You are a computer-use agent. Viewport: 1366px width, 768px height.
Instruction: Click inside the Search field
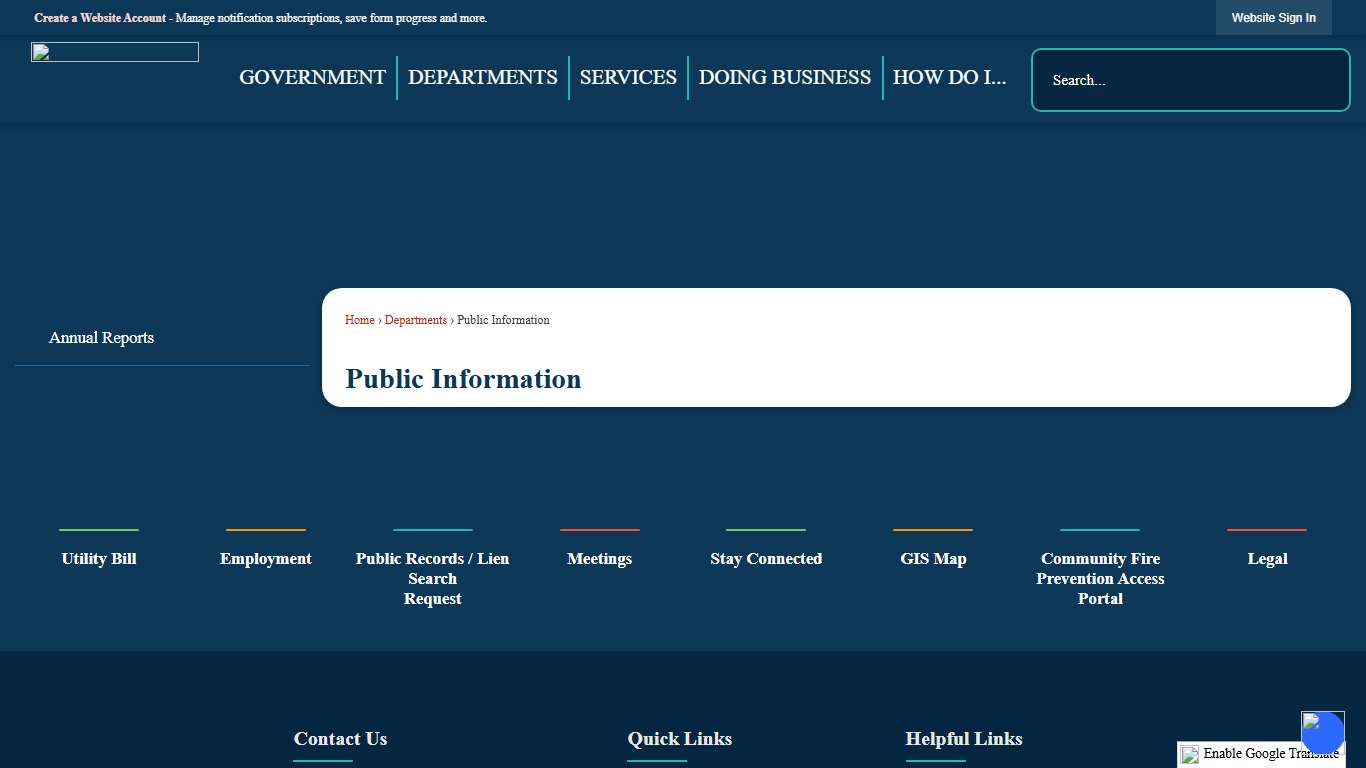(x=1190, y=80)
